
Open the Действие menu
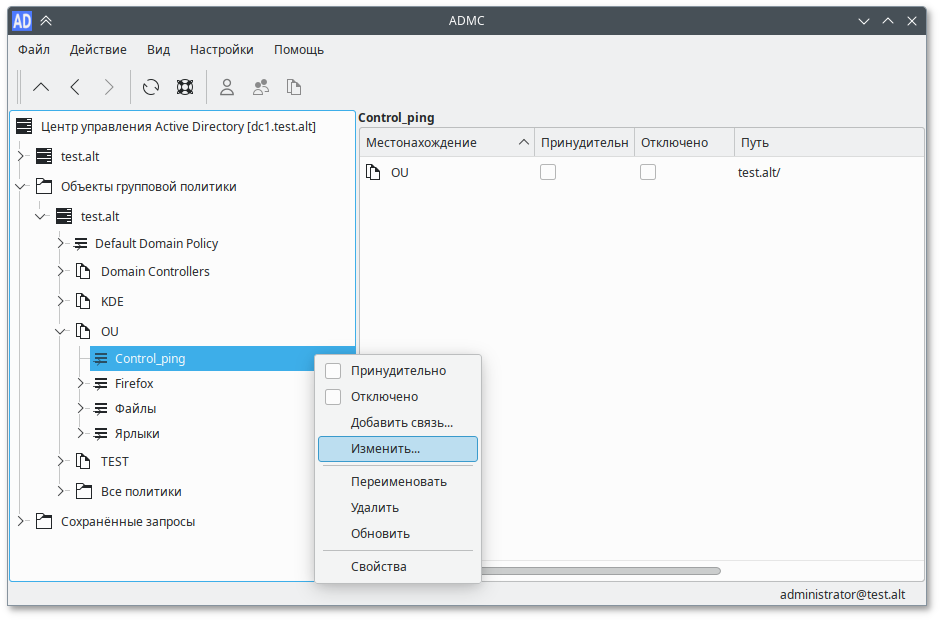pos(98,49)
